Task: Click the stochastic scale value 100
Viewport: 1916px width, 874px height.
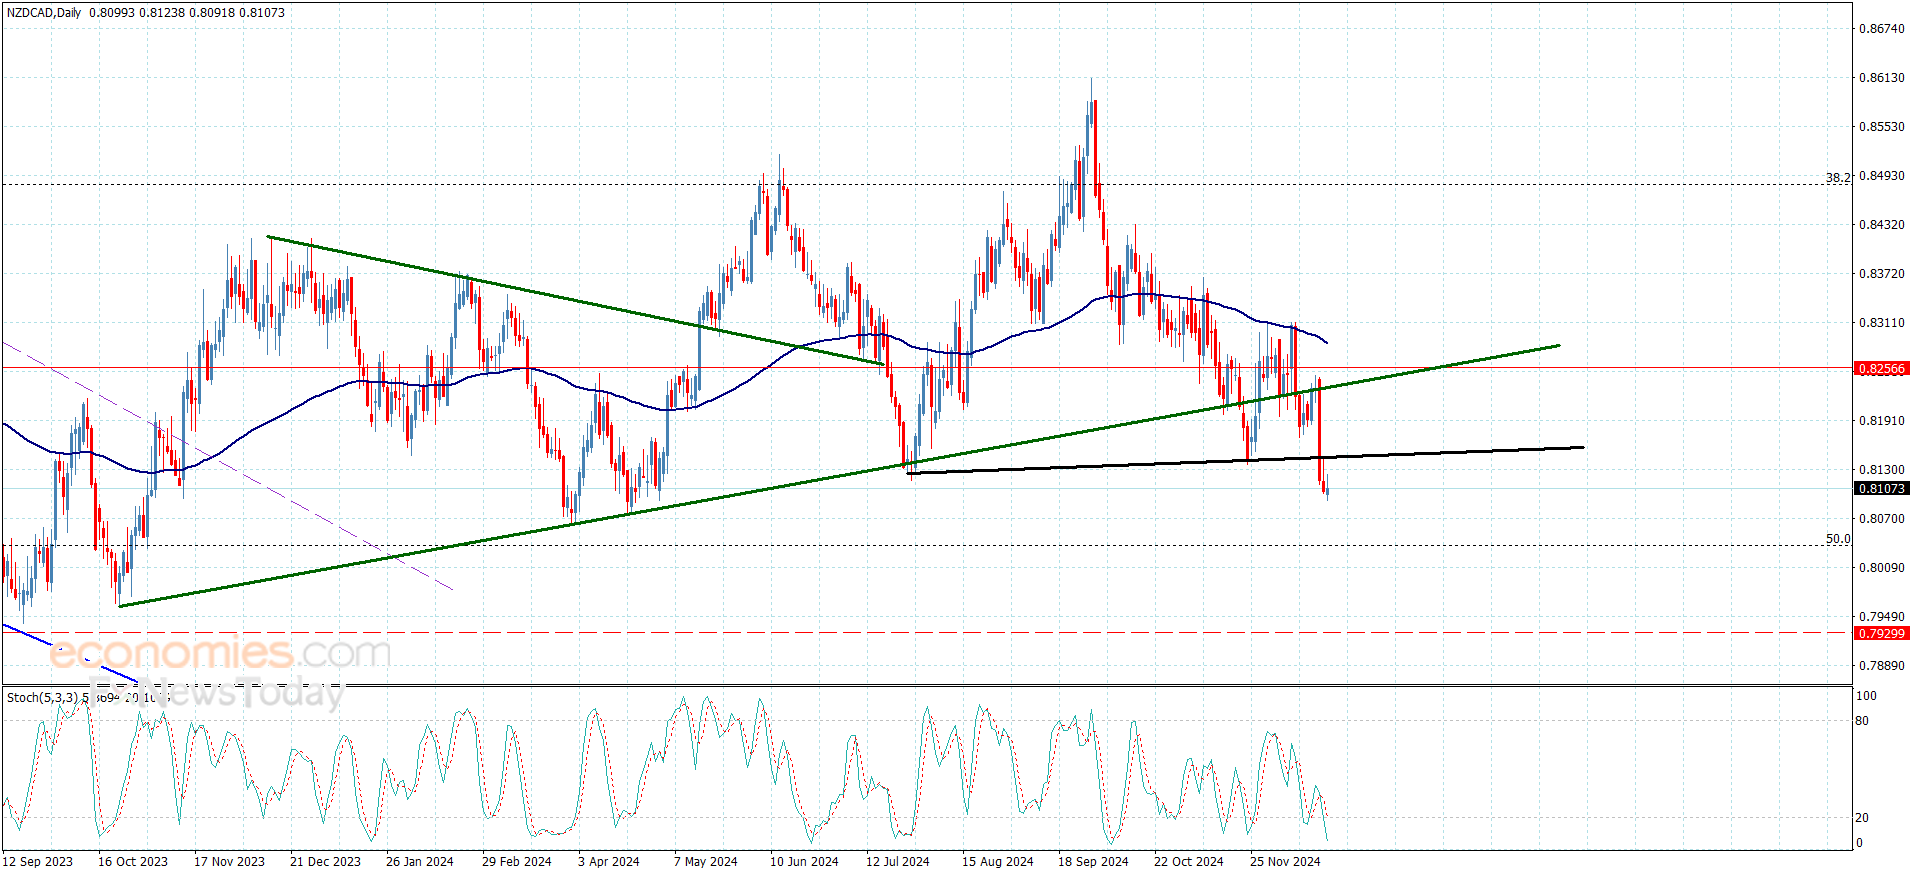Action: (1866, 696)
